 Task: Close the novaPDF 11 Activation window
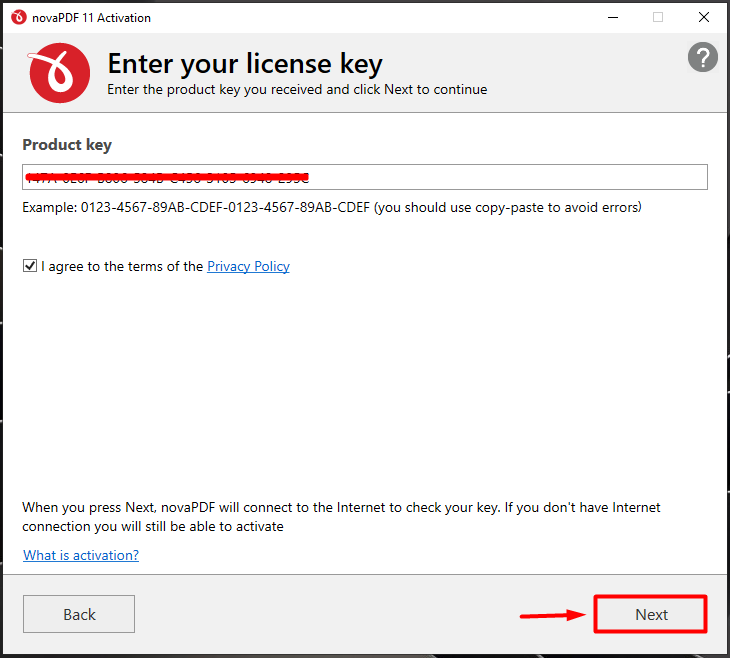pos(706,17)
